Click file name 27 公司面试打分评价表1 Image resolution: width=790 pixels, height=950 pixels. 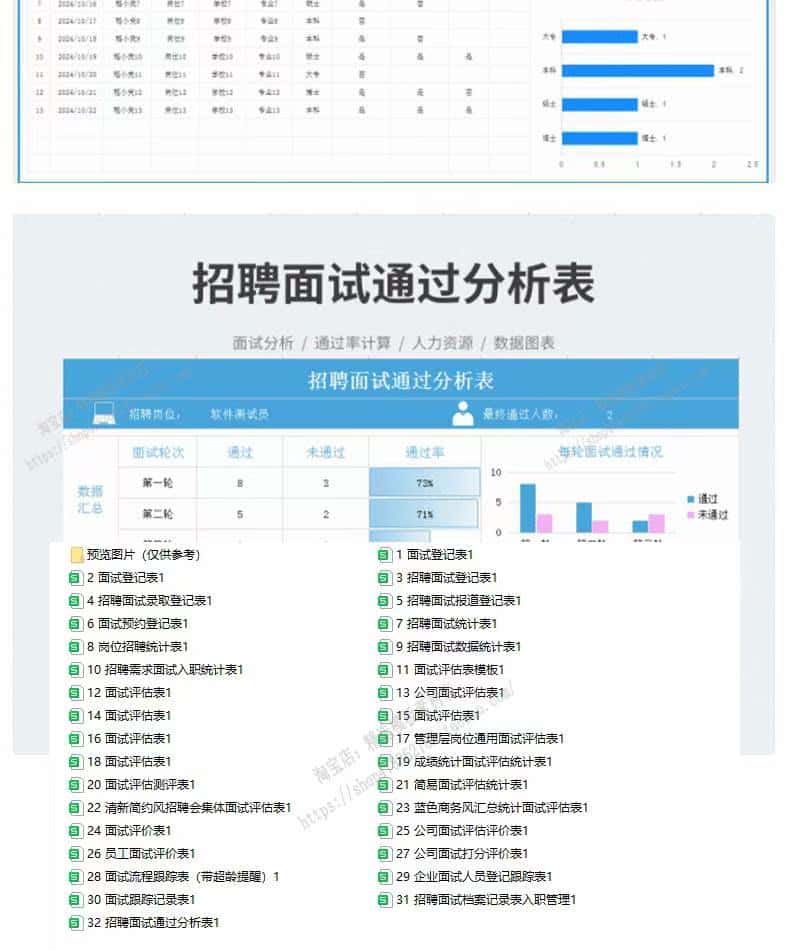tap(462, 854)
